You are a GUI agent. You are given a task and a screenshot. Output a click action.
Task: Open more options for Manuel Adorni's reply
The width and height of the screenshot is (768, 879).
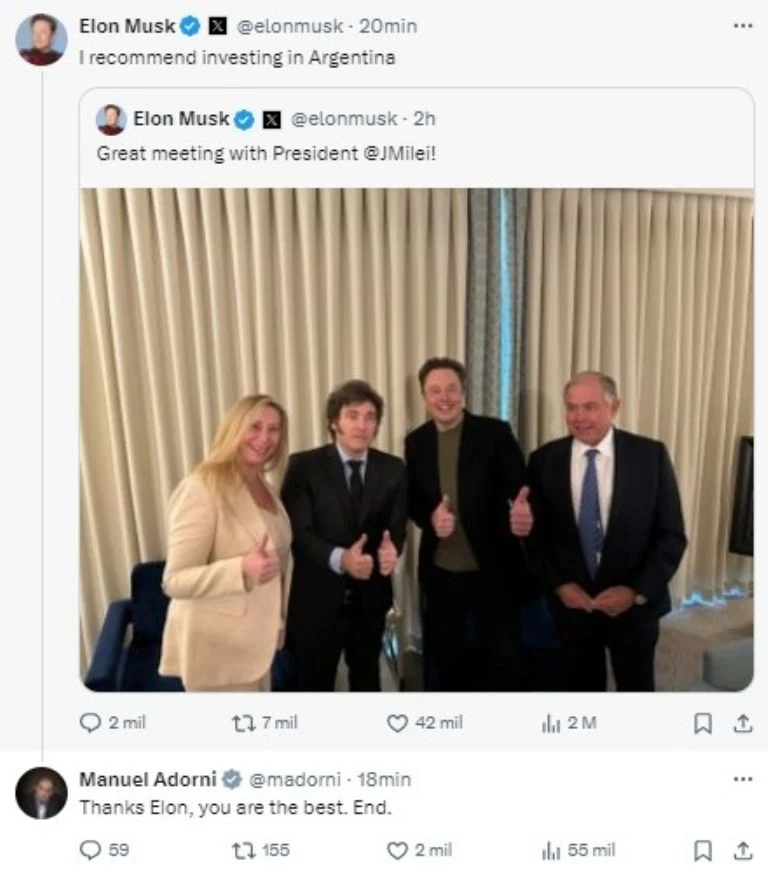(742, 779)
